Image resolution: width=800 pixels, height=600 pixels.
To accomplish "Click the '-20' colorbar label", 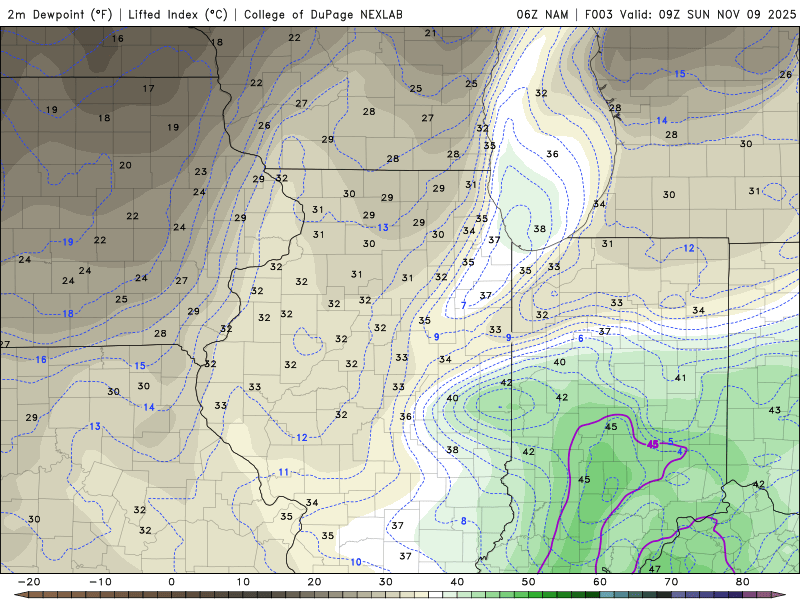I will tap(29, 582).
